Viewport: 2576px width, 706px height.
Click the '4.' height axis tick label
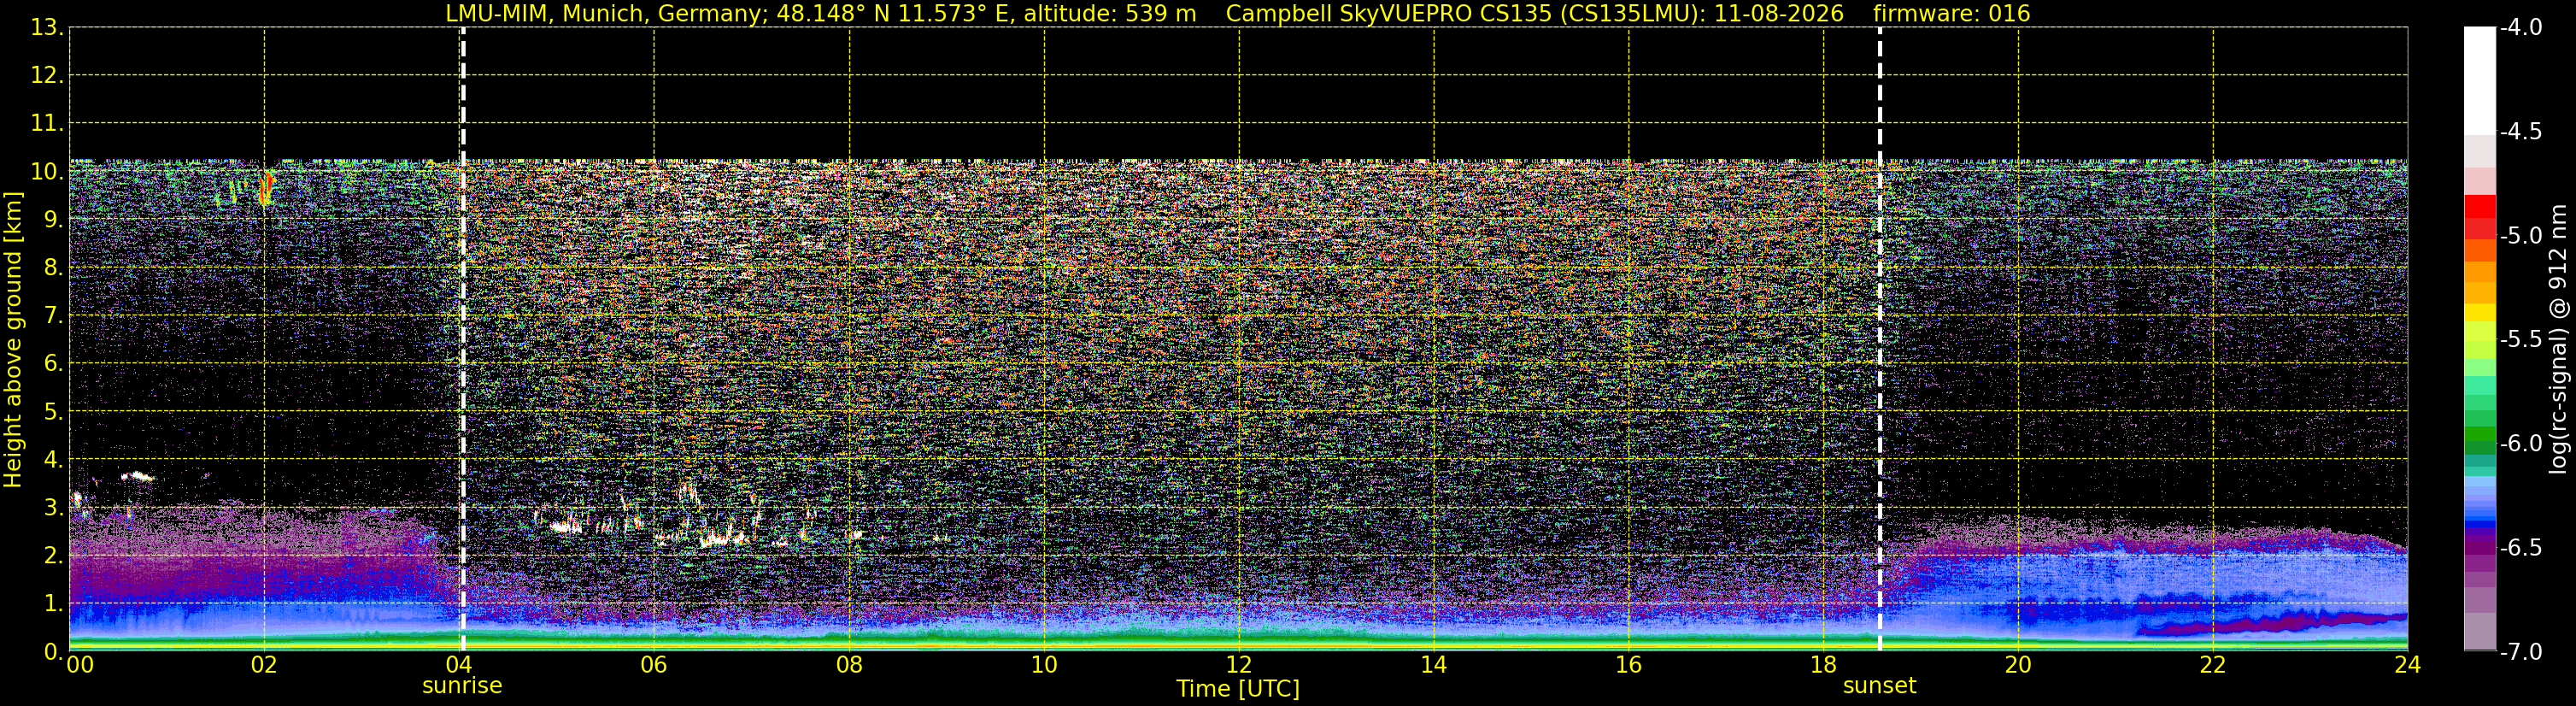coord(53,459)
